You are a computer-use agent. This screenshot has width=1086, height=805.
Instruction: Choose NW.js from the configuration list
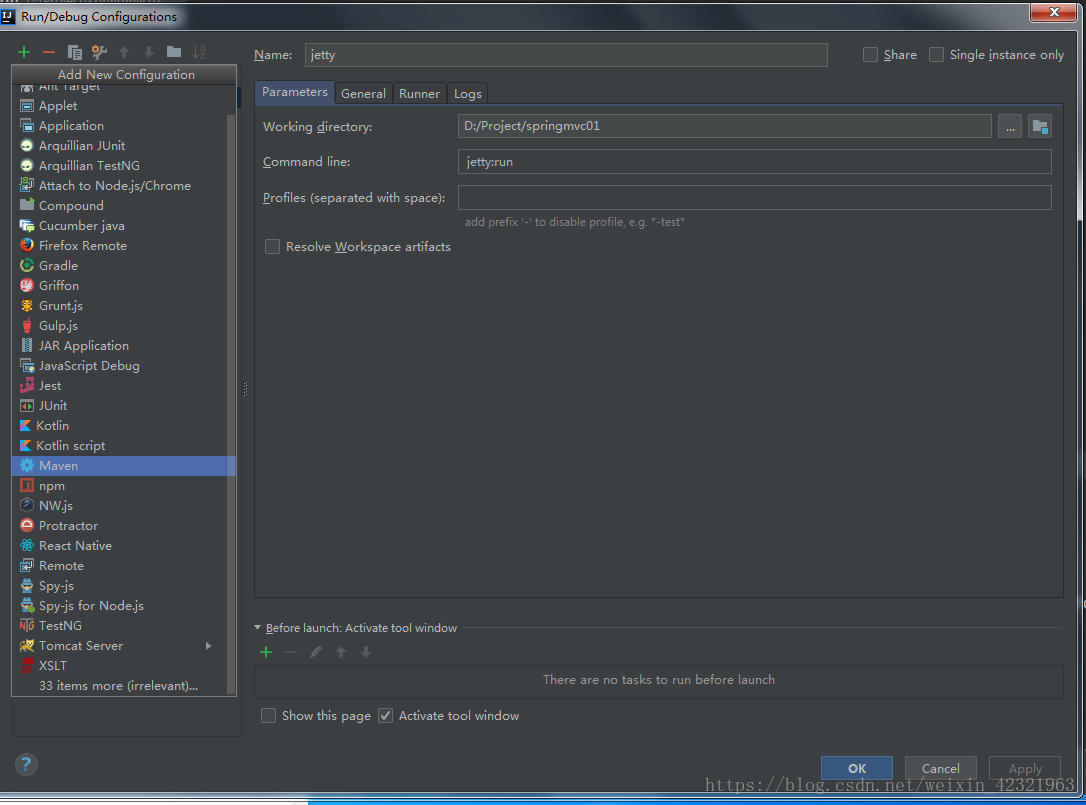[124, 506]
